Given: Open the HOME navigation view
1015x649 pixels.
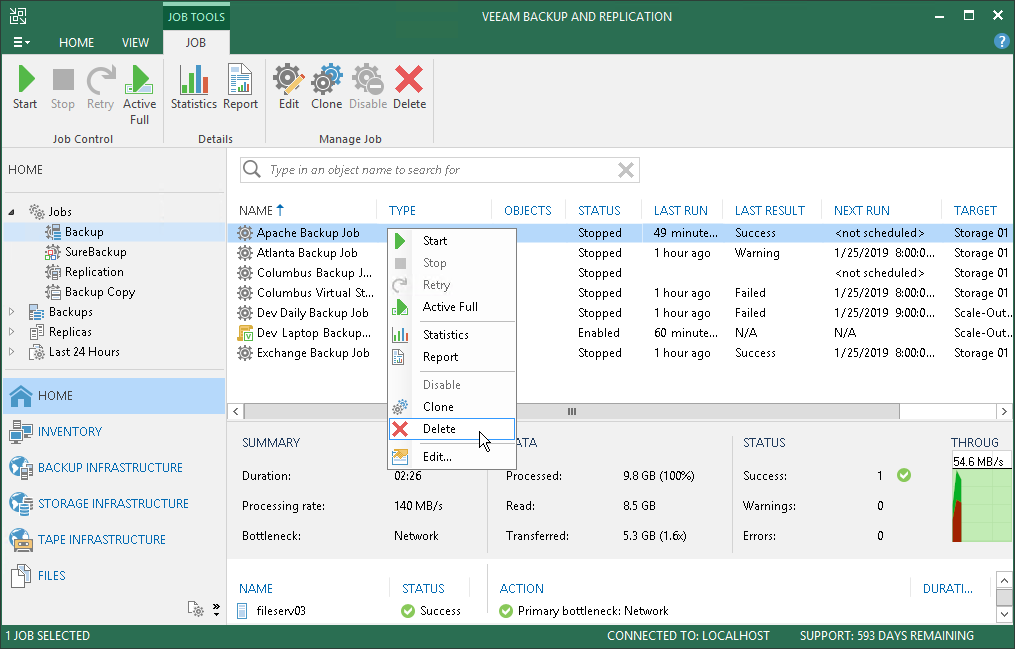Looking at the screenshot, I should coord(114,395).
